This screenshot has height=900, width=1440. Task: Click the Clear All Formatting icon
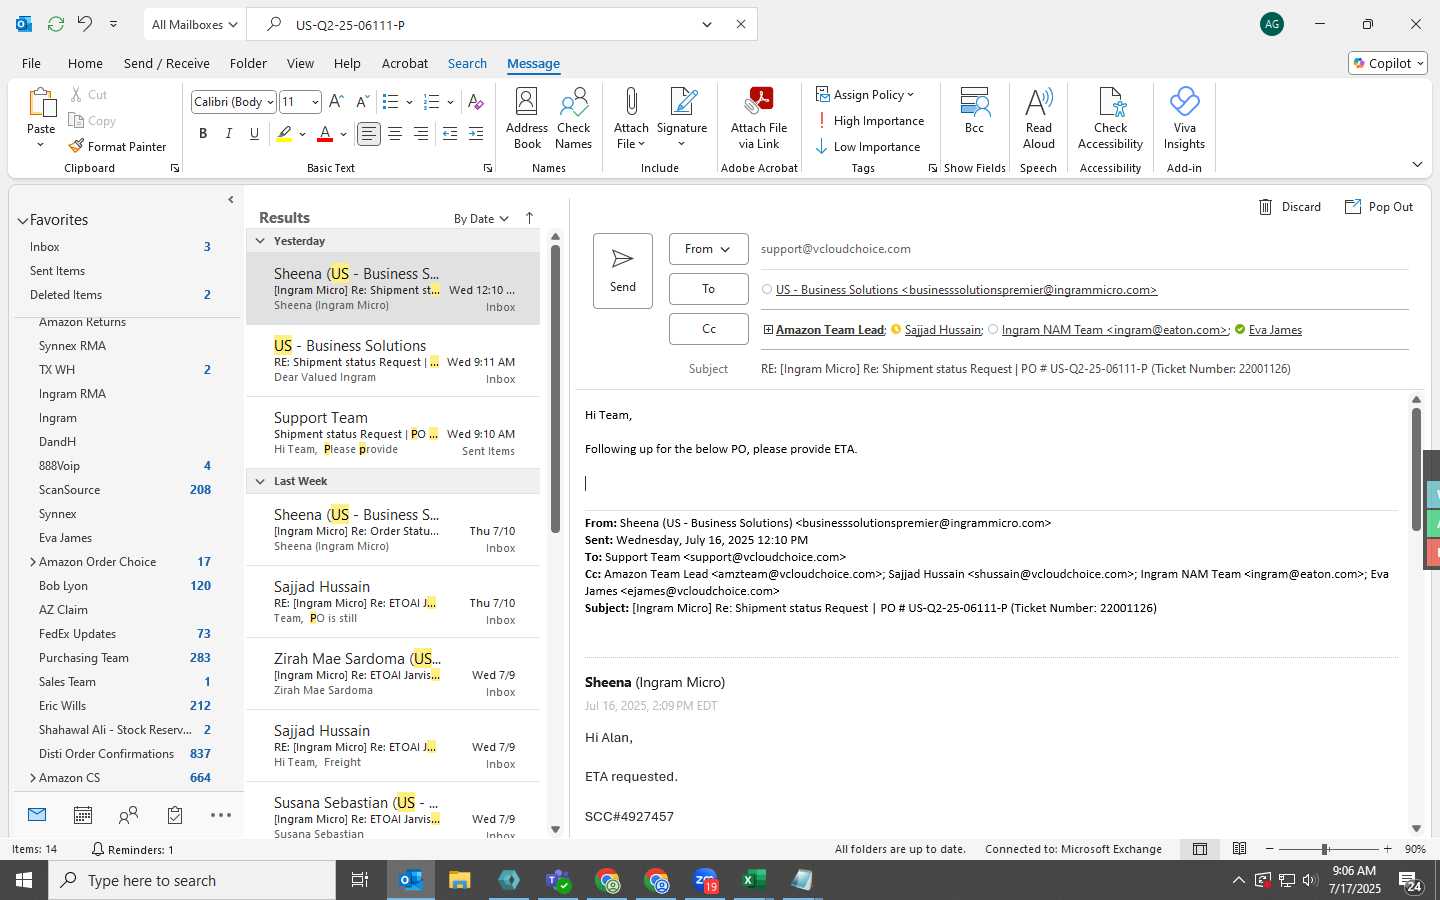click(476, 101)
